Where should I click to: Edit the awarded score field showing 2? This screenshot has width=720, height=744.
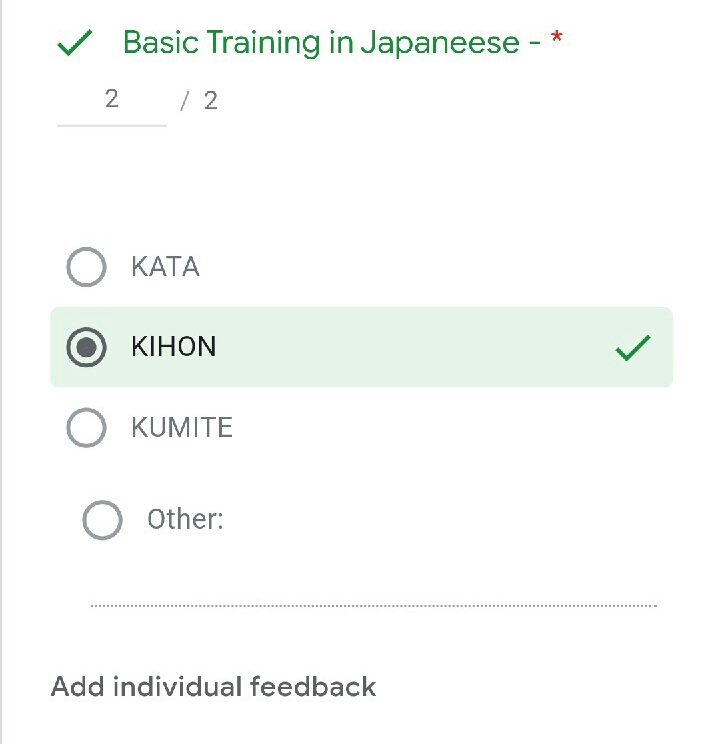(111, 100)
